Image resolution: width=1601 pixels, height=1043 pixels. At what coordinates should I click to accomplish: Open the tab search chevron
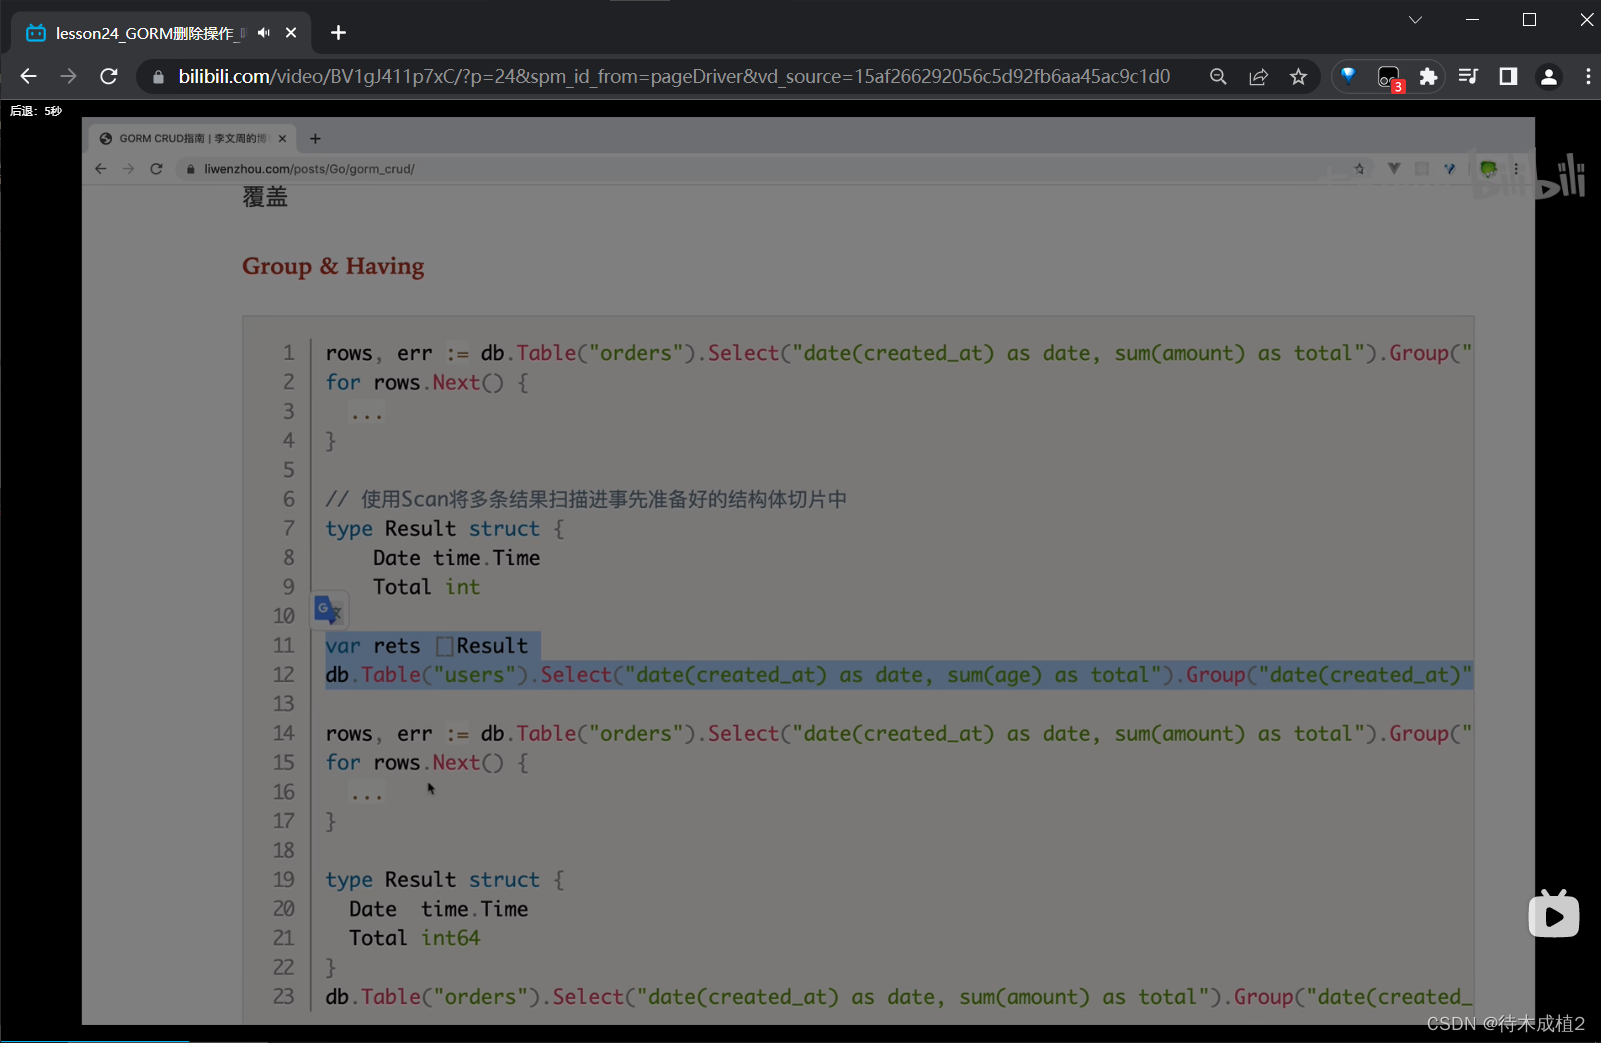1415,20
